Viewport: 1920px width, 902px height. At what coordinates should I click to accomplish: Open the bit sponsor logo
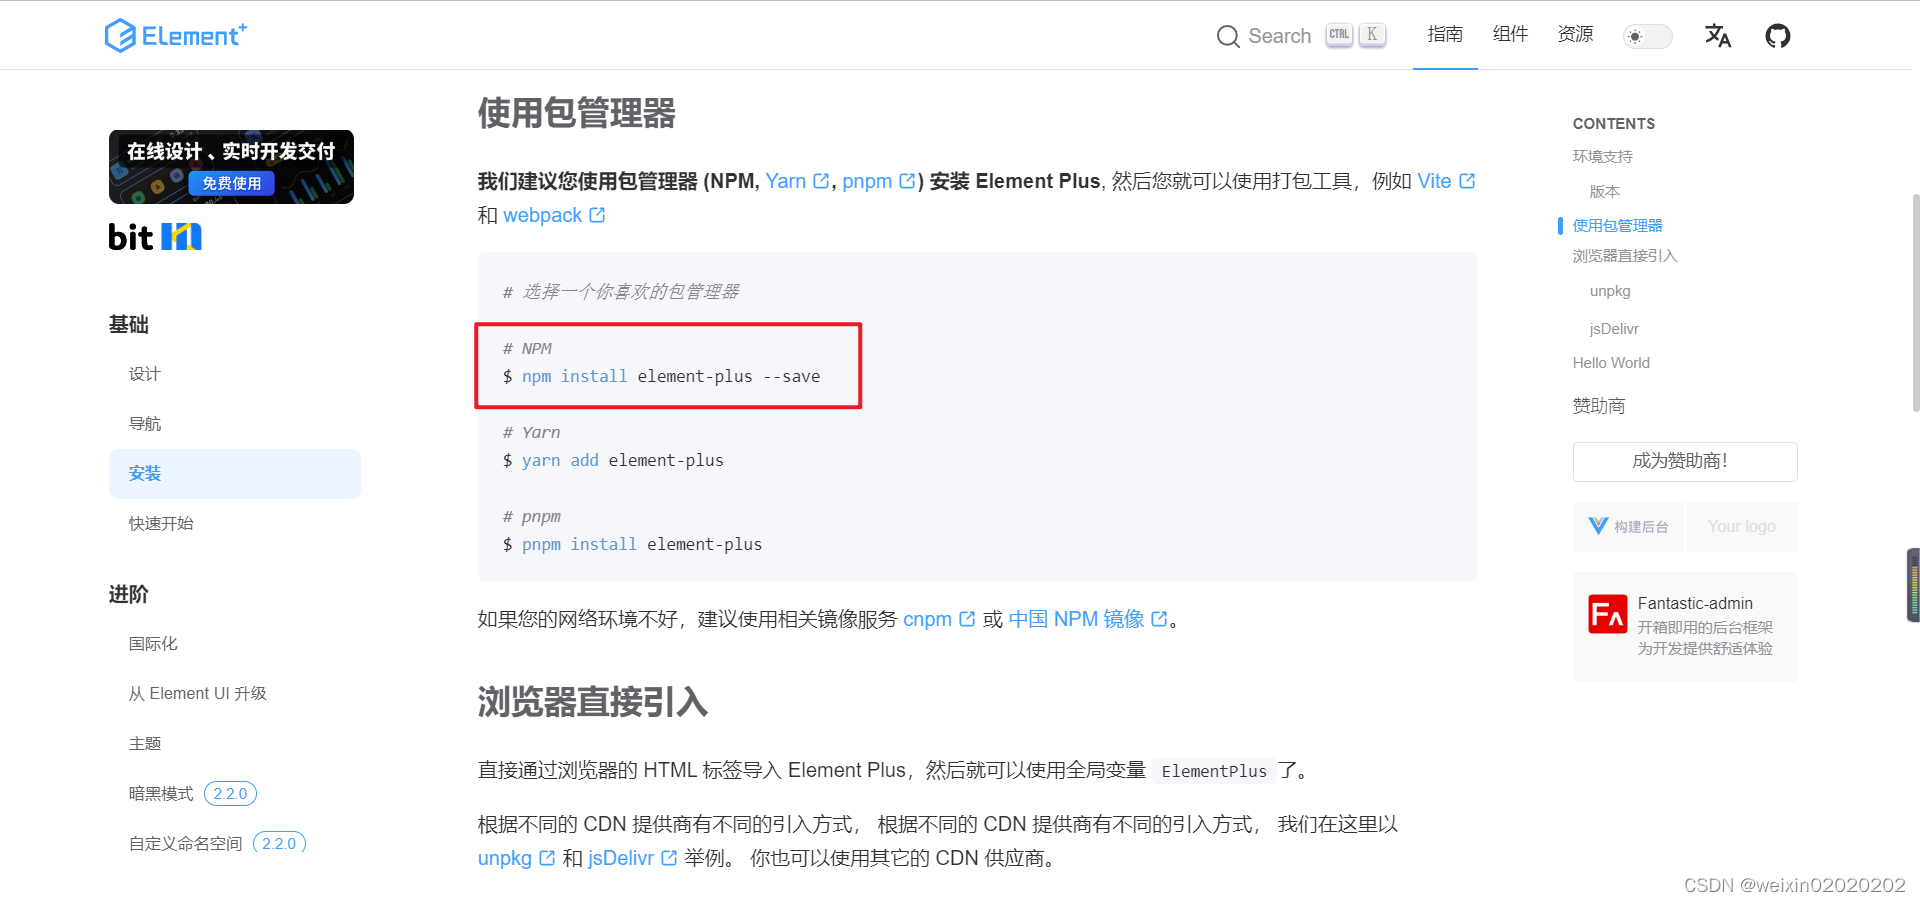coord(155,237)
